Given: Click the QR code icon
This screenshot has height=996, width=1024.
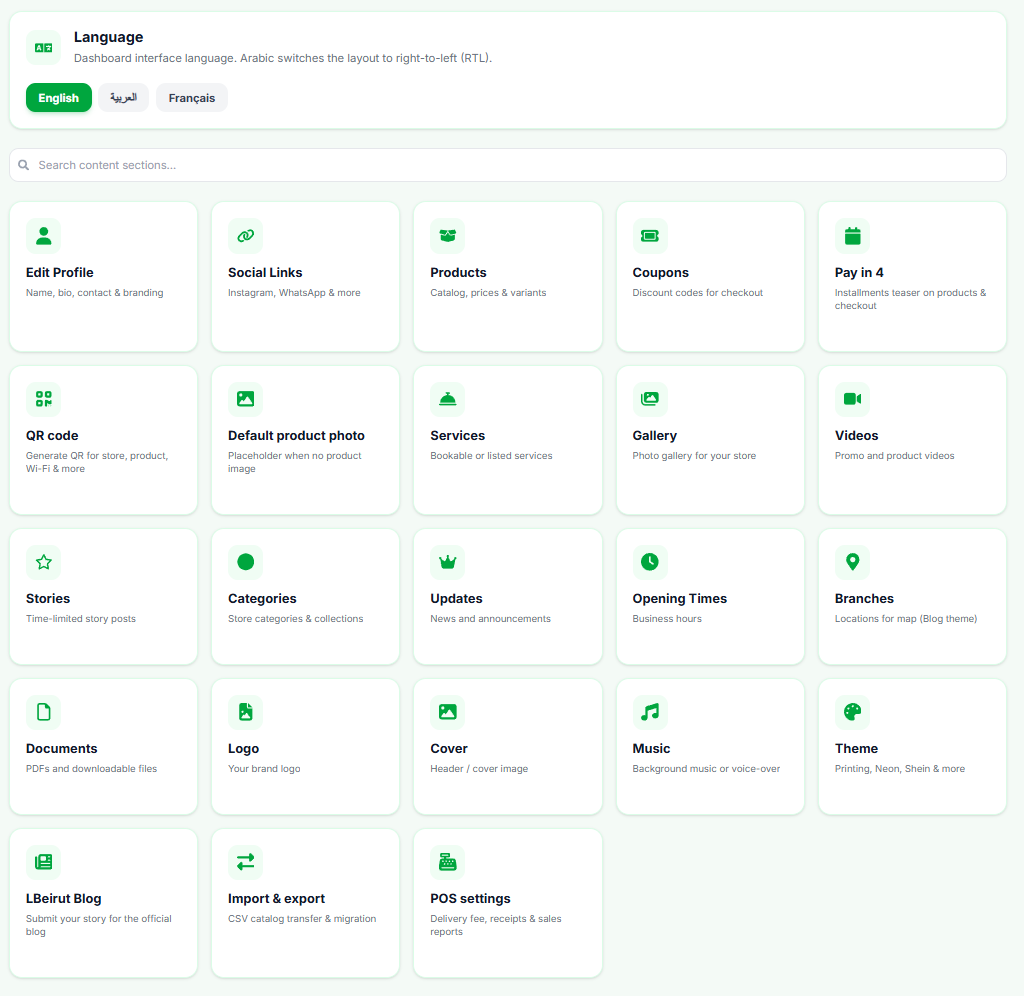Looking at the screenshot, I should pyautogui.click(x=44, y=399).
